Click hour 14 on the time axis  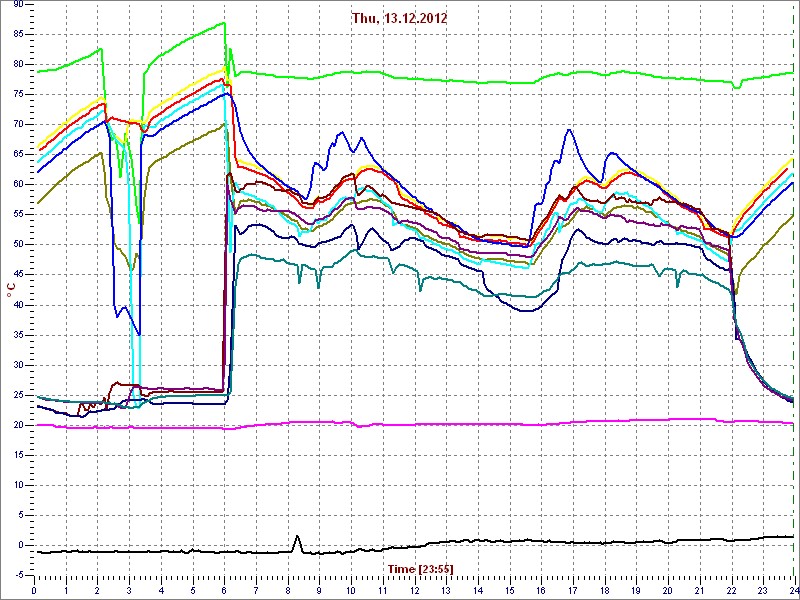[478, 590]
